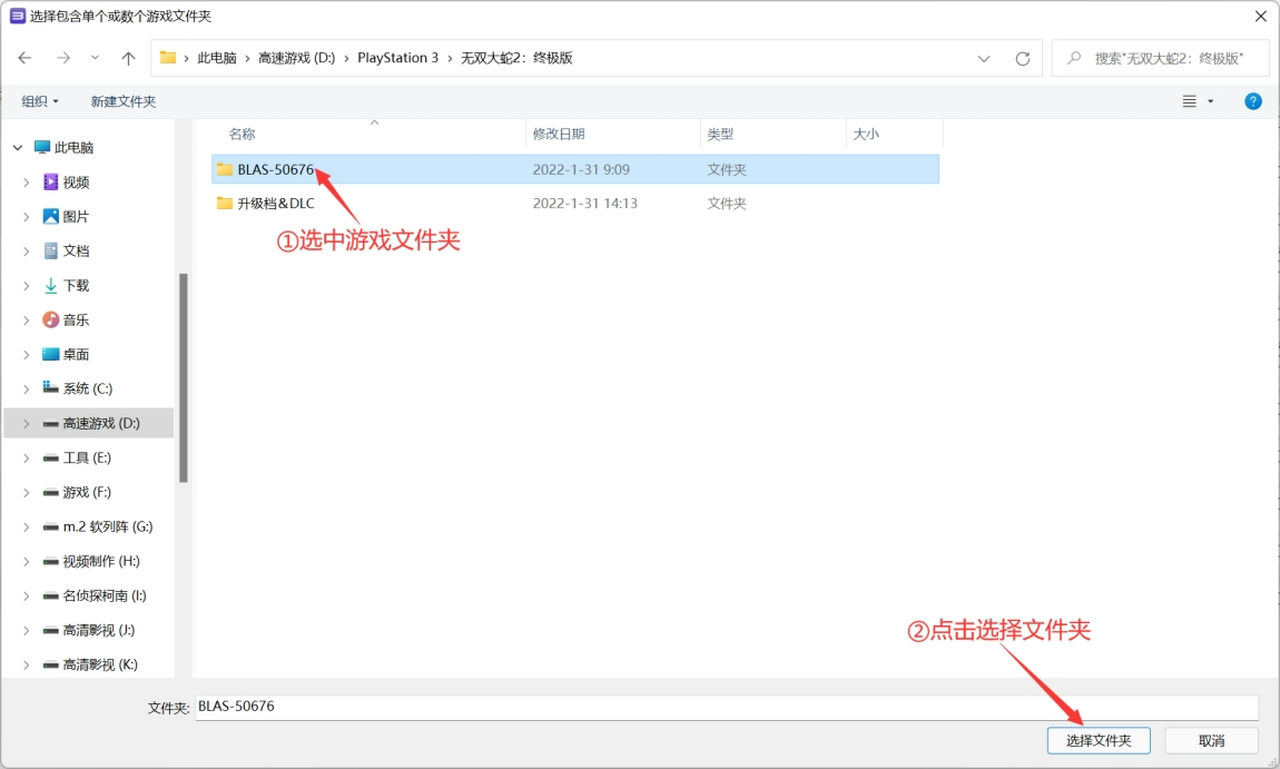
Task: Change view layout icon
Action: (x=1189, y=101)
